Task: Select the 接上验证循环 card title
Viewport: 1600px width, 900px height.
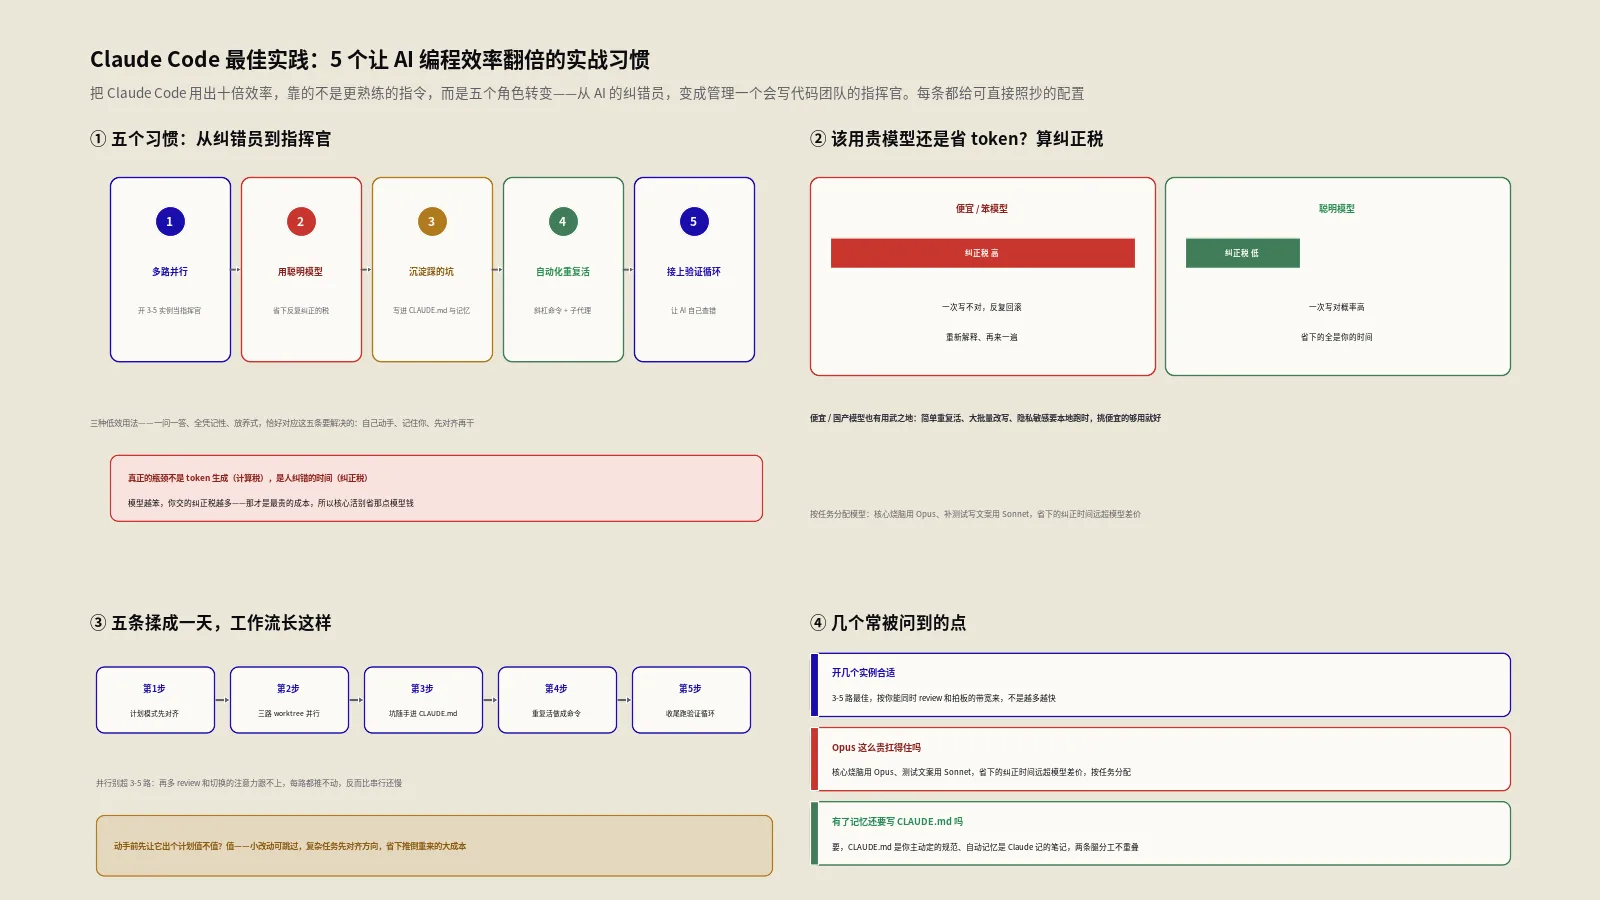Action: click(x=694, y=272)
